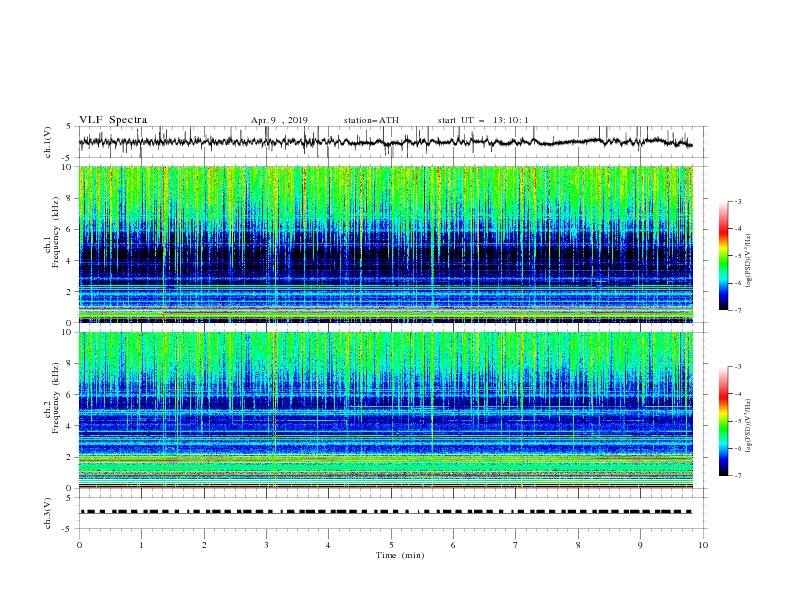Click the "2" kHz tick of ch.2 spectrogram

(70, 457)
